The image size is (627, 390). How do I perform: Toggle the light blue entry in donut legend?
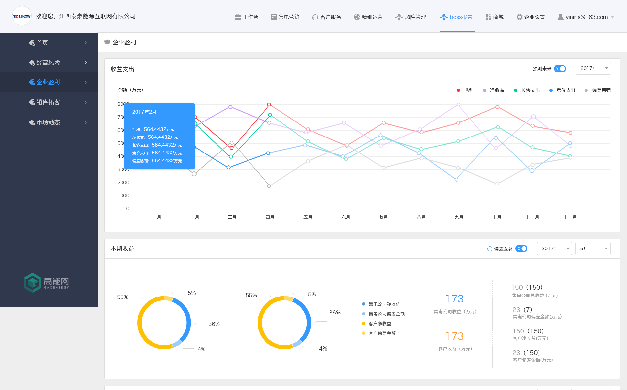[383, 314]
